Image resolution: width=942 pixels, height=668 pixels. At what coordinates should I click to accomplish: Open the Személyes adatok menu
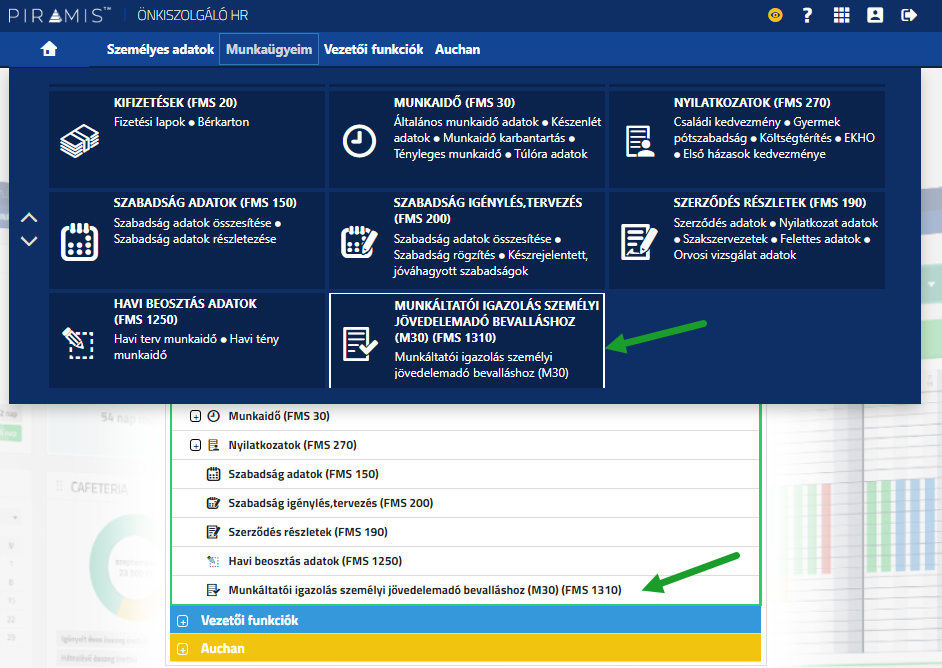(160, 49)
